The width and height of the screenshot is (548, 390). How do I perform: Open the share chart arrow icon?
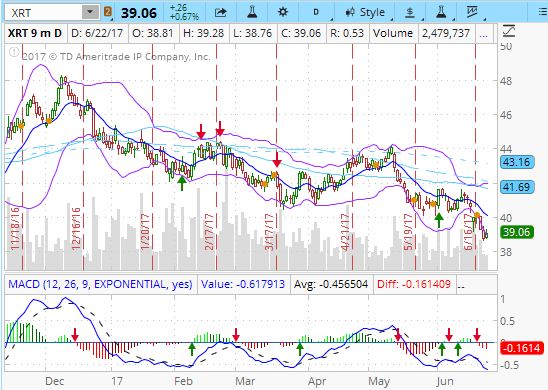(221, 13)
